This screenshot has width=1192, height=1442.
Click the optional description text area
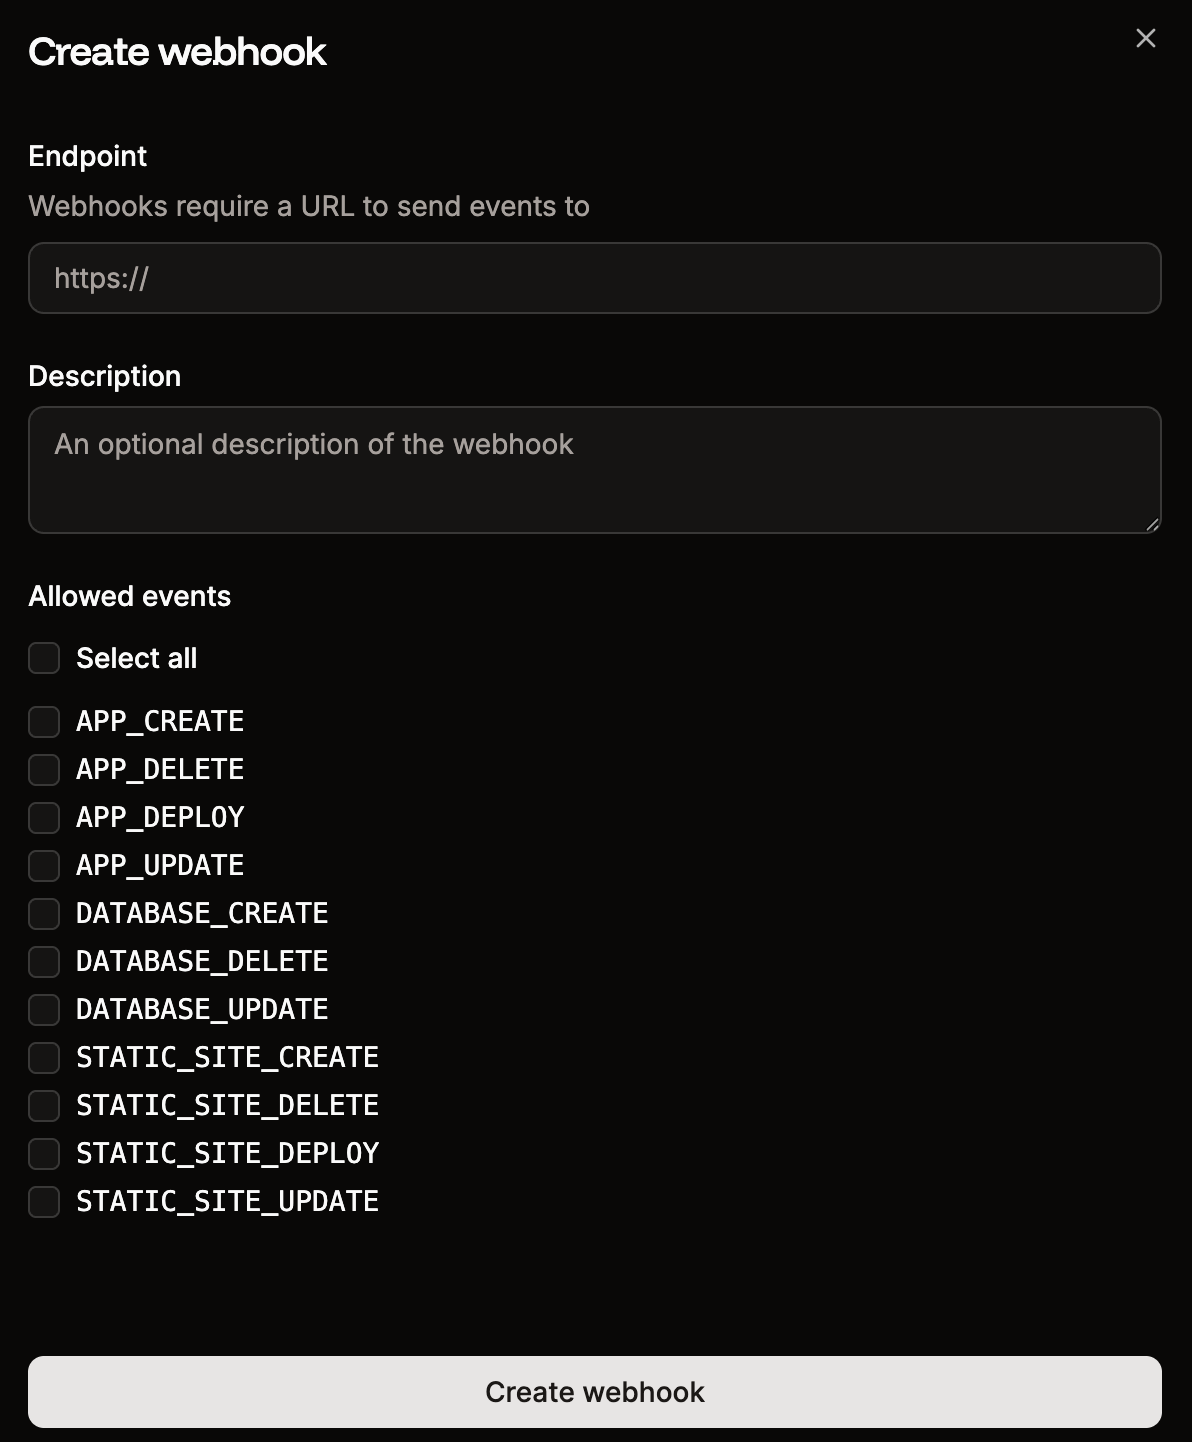point(594,469)
